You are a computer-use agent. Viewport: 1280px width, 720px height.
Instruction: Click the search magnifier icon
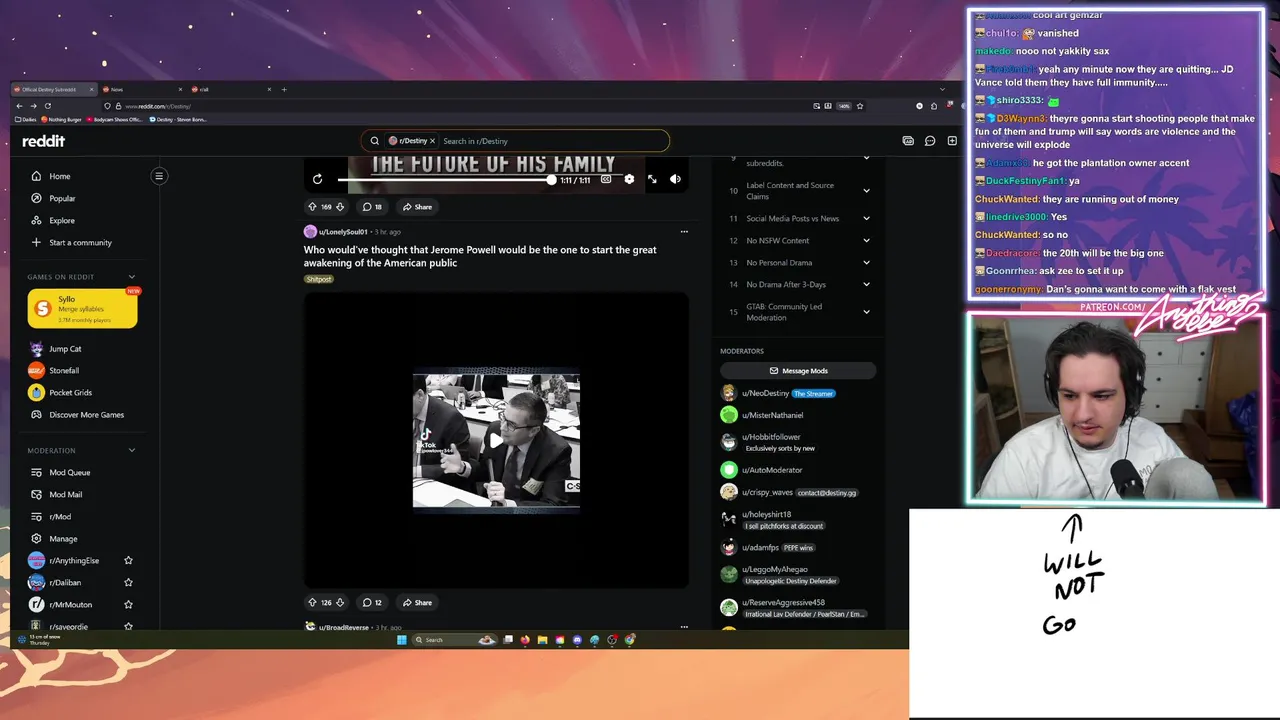[375, 141]
